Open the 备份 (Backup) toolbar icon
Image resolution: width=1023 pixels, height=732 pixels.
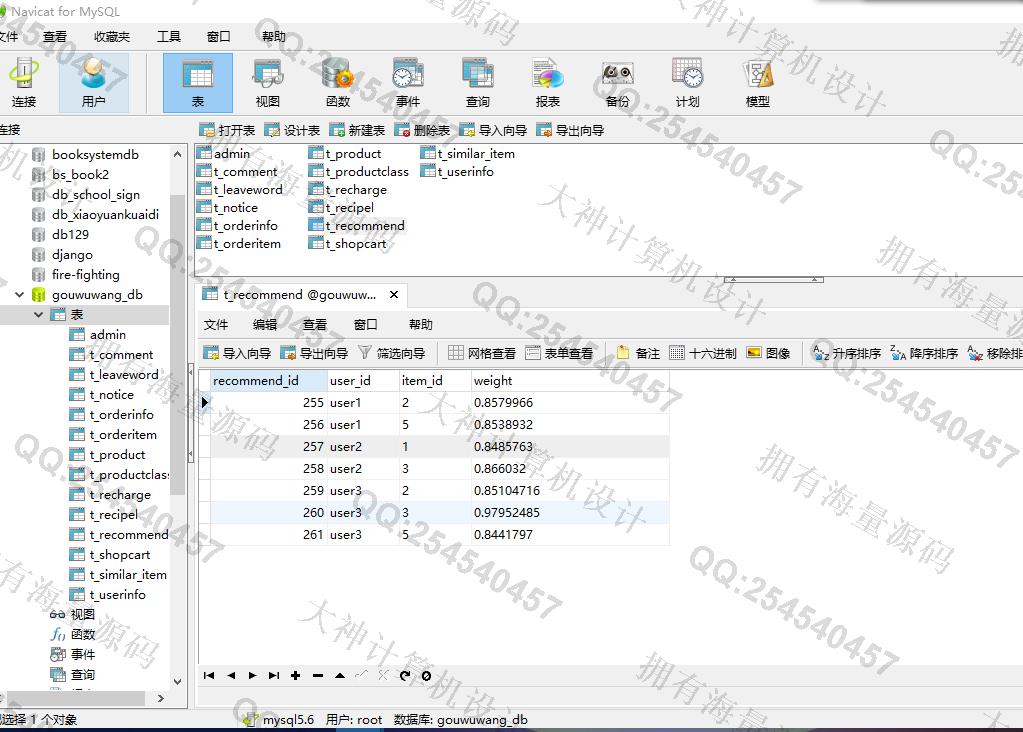617,83
